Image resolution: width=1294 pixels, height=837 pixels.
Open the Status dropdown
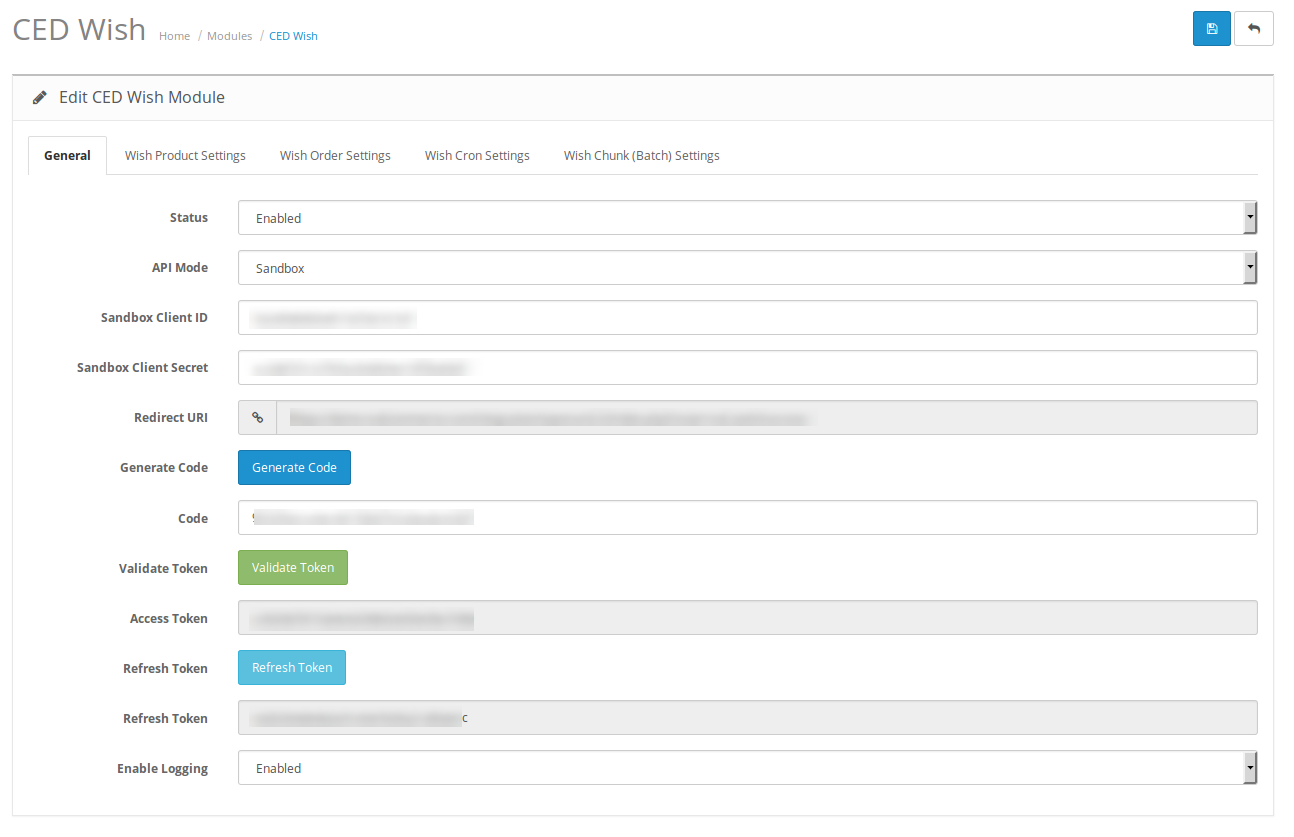747,218
